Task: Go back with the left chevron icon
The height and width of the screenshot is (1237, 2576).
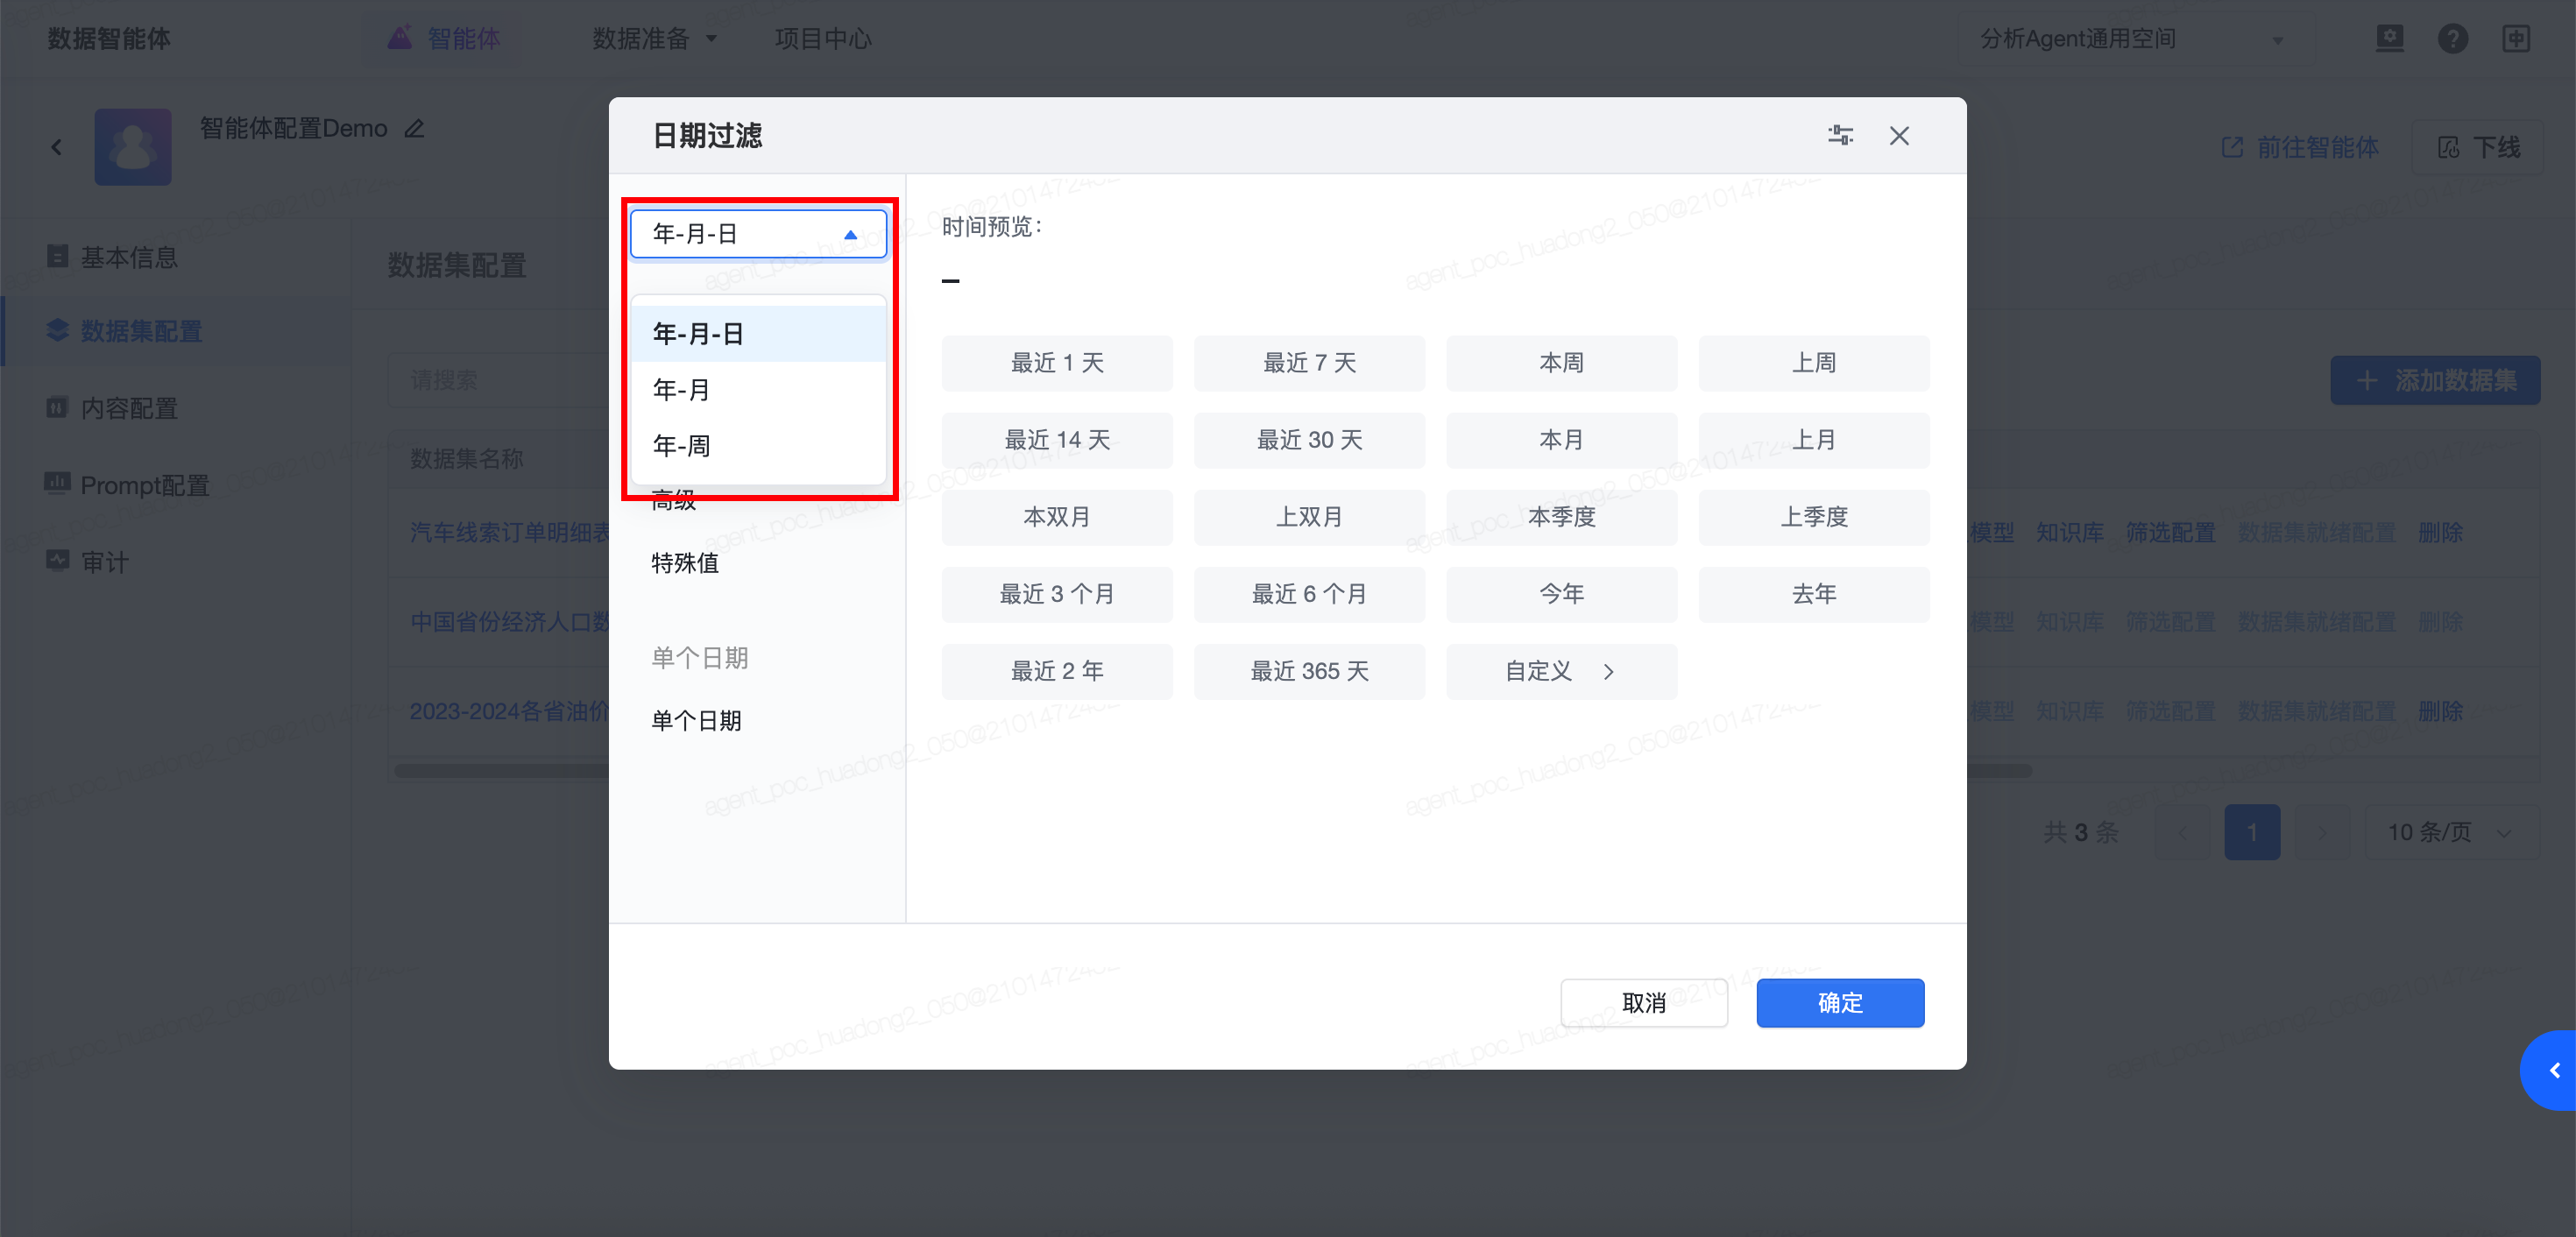Action: click(56, 147)
